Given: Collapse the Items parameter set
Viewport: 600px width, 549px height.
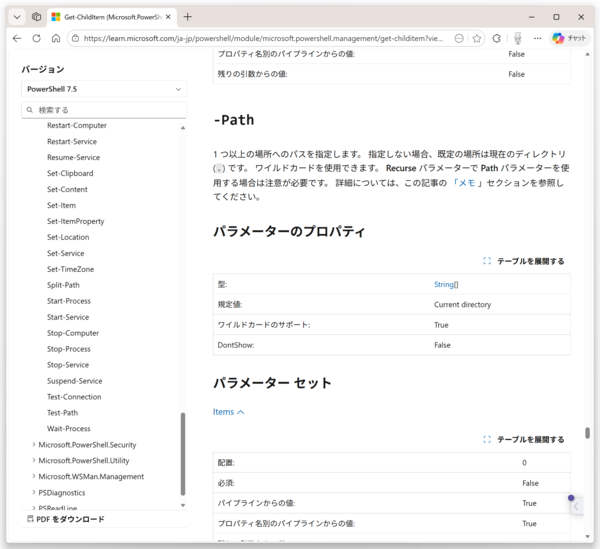Looking at the screenshot, I should [228, 412].
